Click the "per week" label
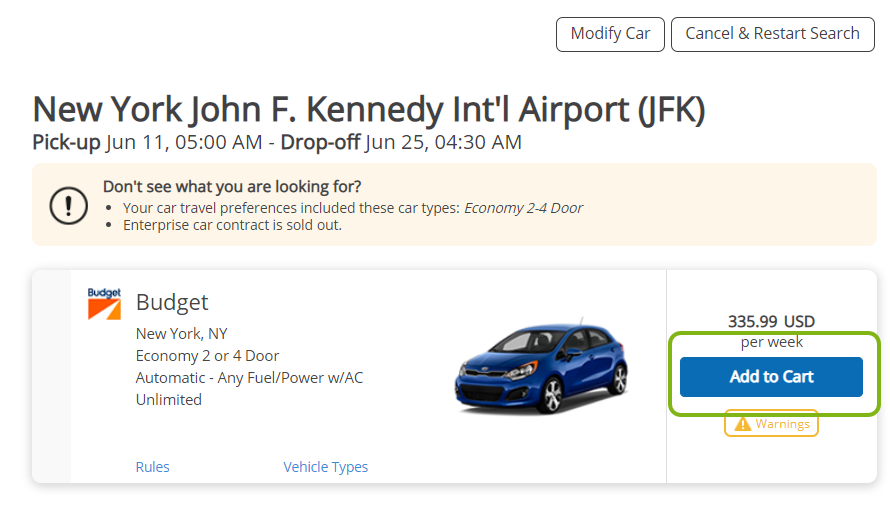The height and width of the screenshot is (505, 890). [x=772, y=342]
